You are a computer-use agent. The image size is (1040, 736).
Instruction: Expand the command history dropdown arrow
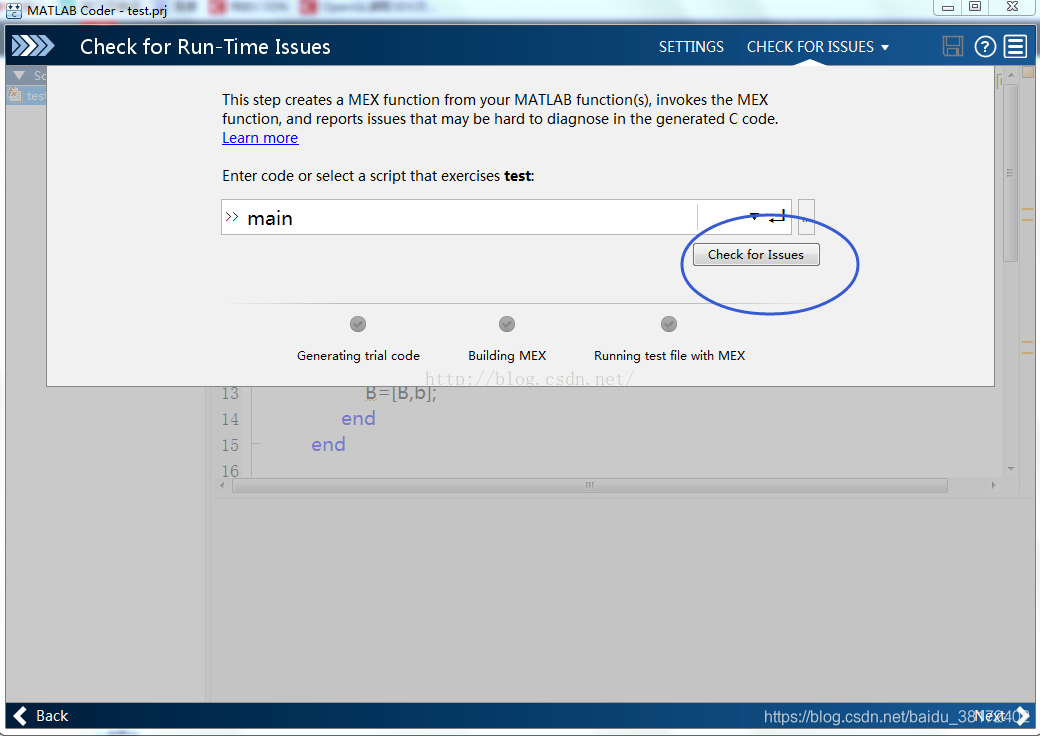pyautogui.click(x=754, y=217)
